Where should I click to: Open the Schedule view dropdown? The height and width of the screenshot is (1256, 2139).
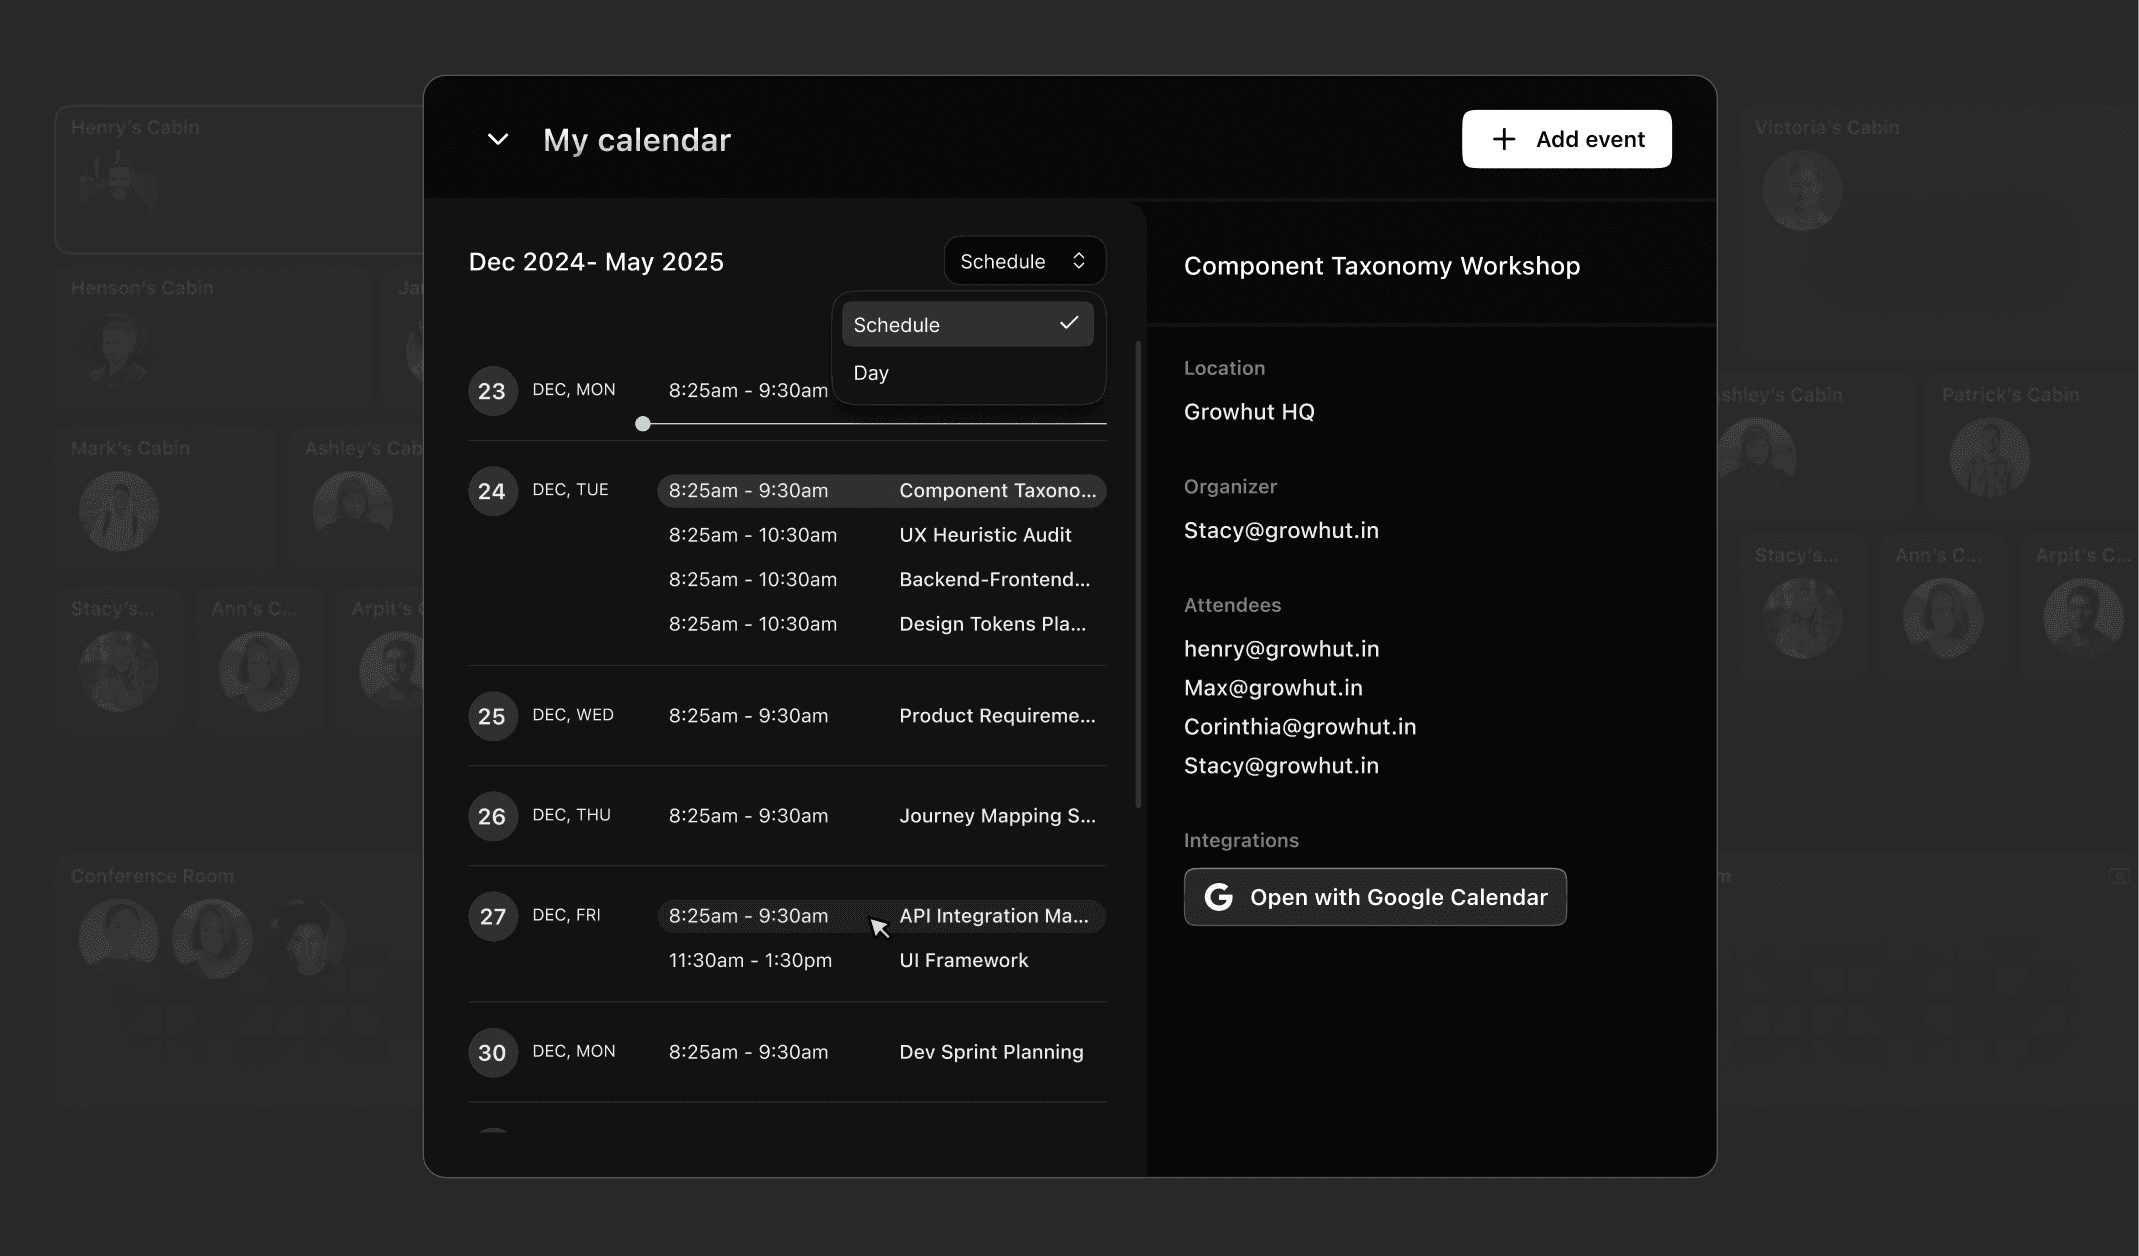(1024, 261)
